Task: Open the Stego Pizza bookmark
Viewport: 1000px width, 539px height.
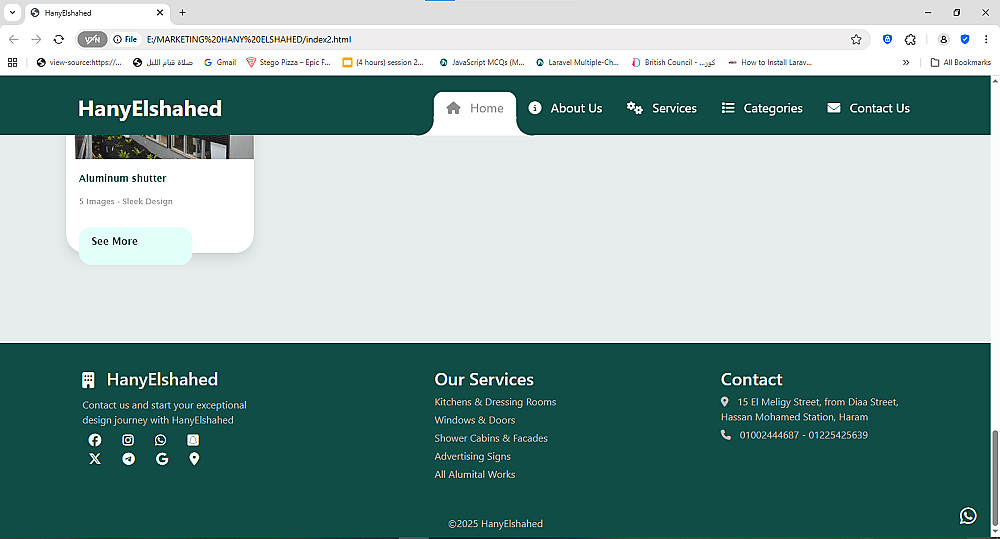Action: (x=288, y=63)
